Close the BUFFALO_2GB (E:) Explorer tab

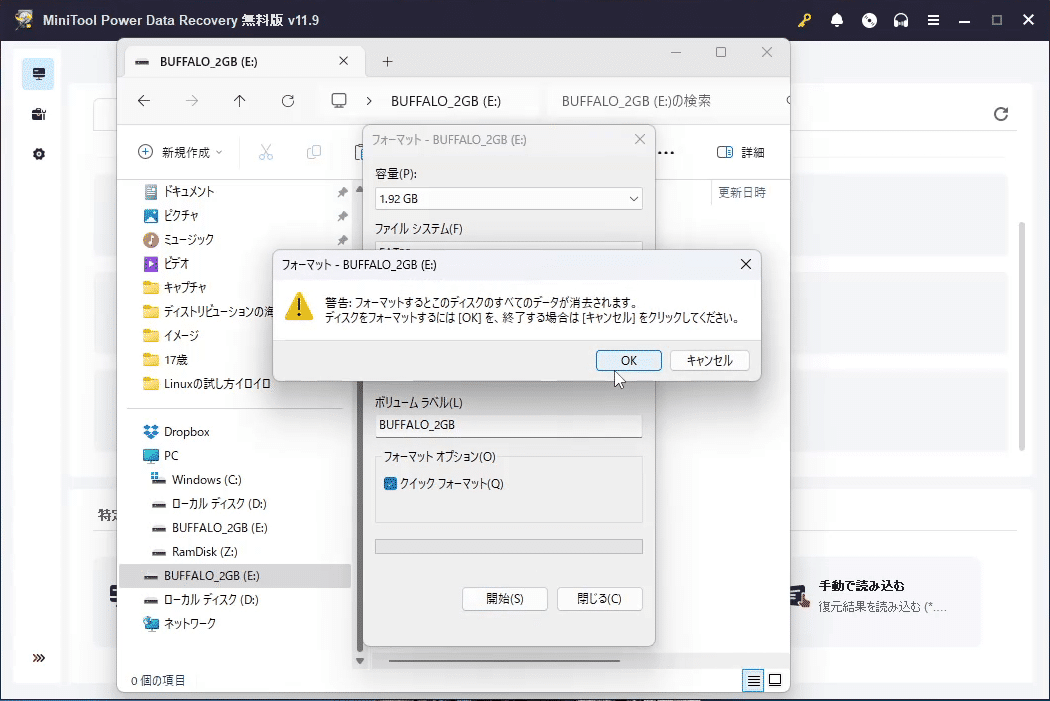pos(344,61)
